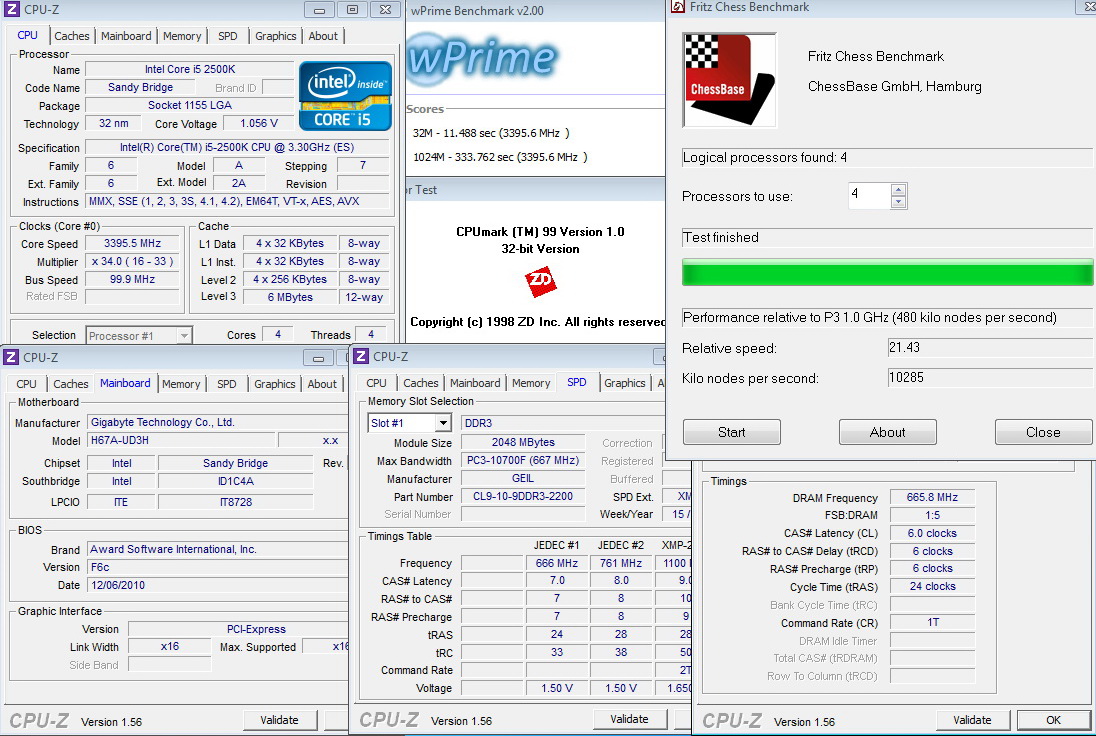
Task: Open the Memory tab in top CPU-Z window
Action: (182, 36)
